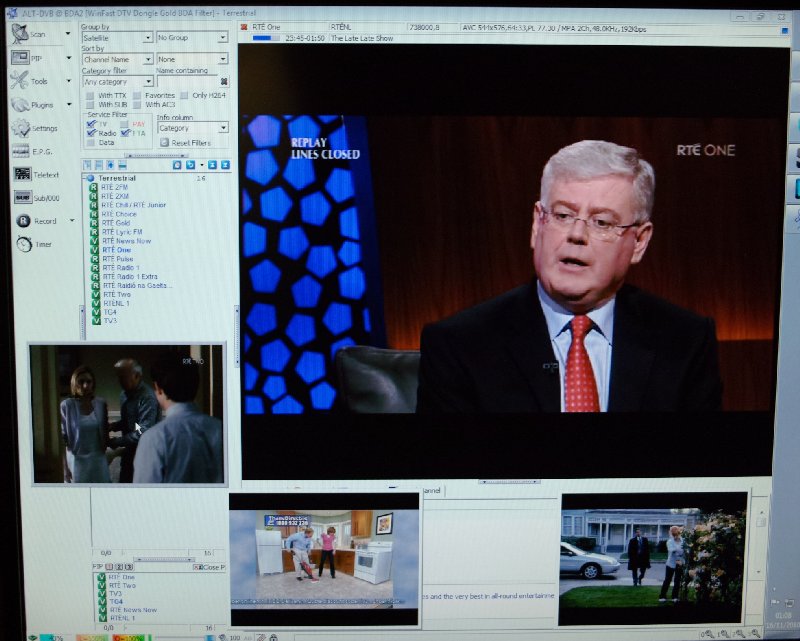
Task: Select TV3 in the channel list
Action: [x=110, y=320]
